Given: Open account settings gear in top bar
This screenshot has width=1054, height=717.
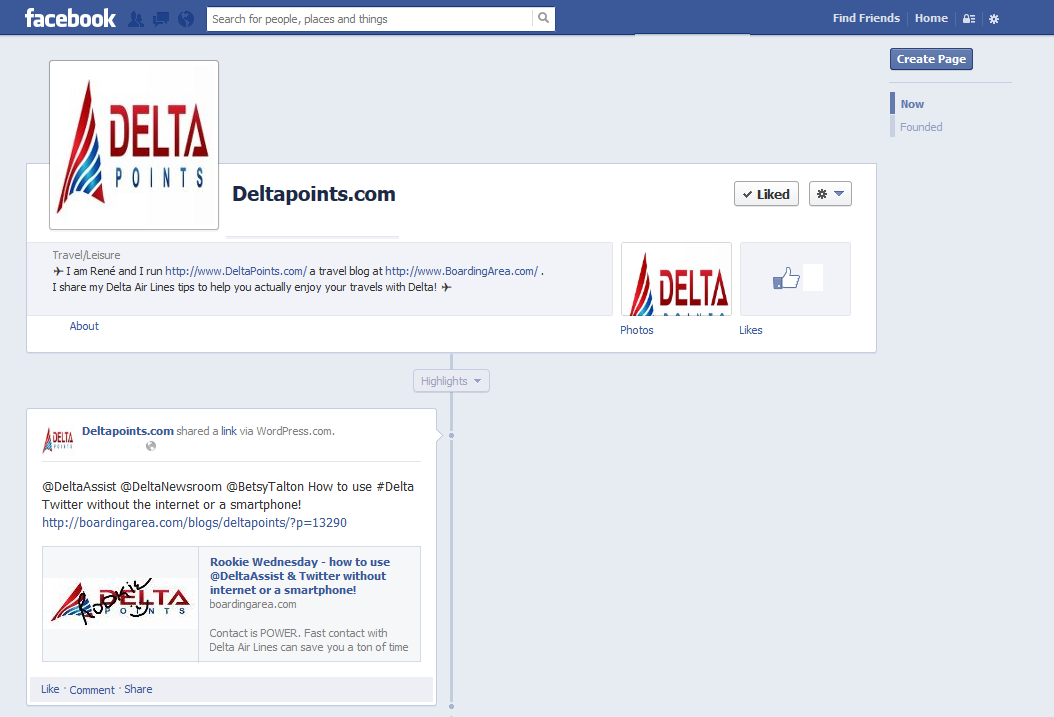Looking at the screenshot, I should [993, 19].
